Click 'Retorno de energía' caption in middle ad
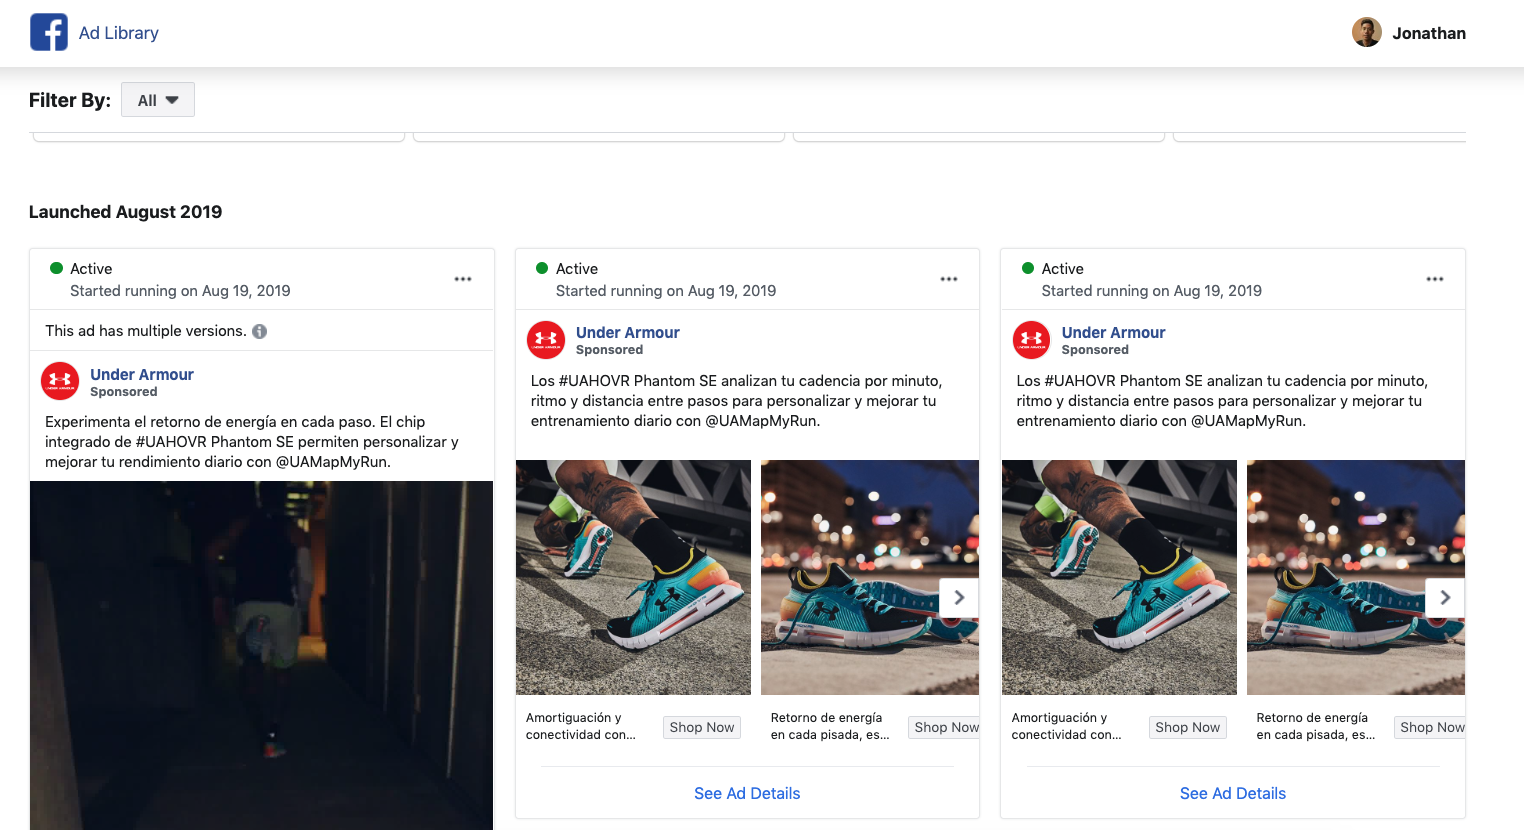Viewport: 1524px width, 830px height. [830, 726]
